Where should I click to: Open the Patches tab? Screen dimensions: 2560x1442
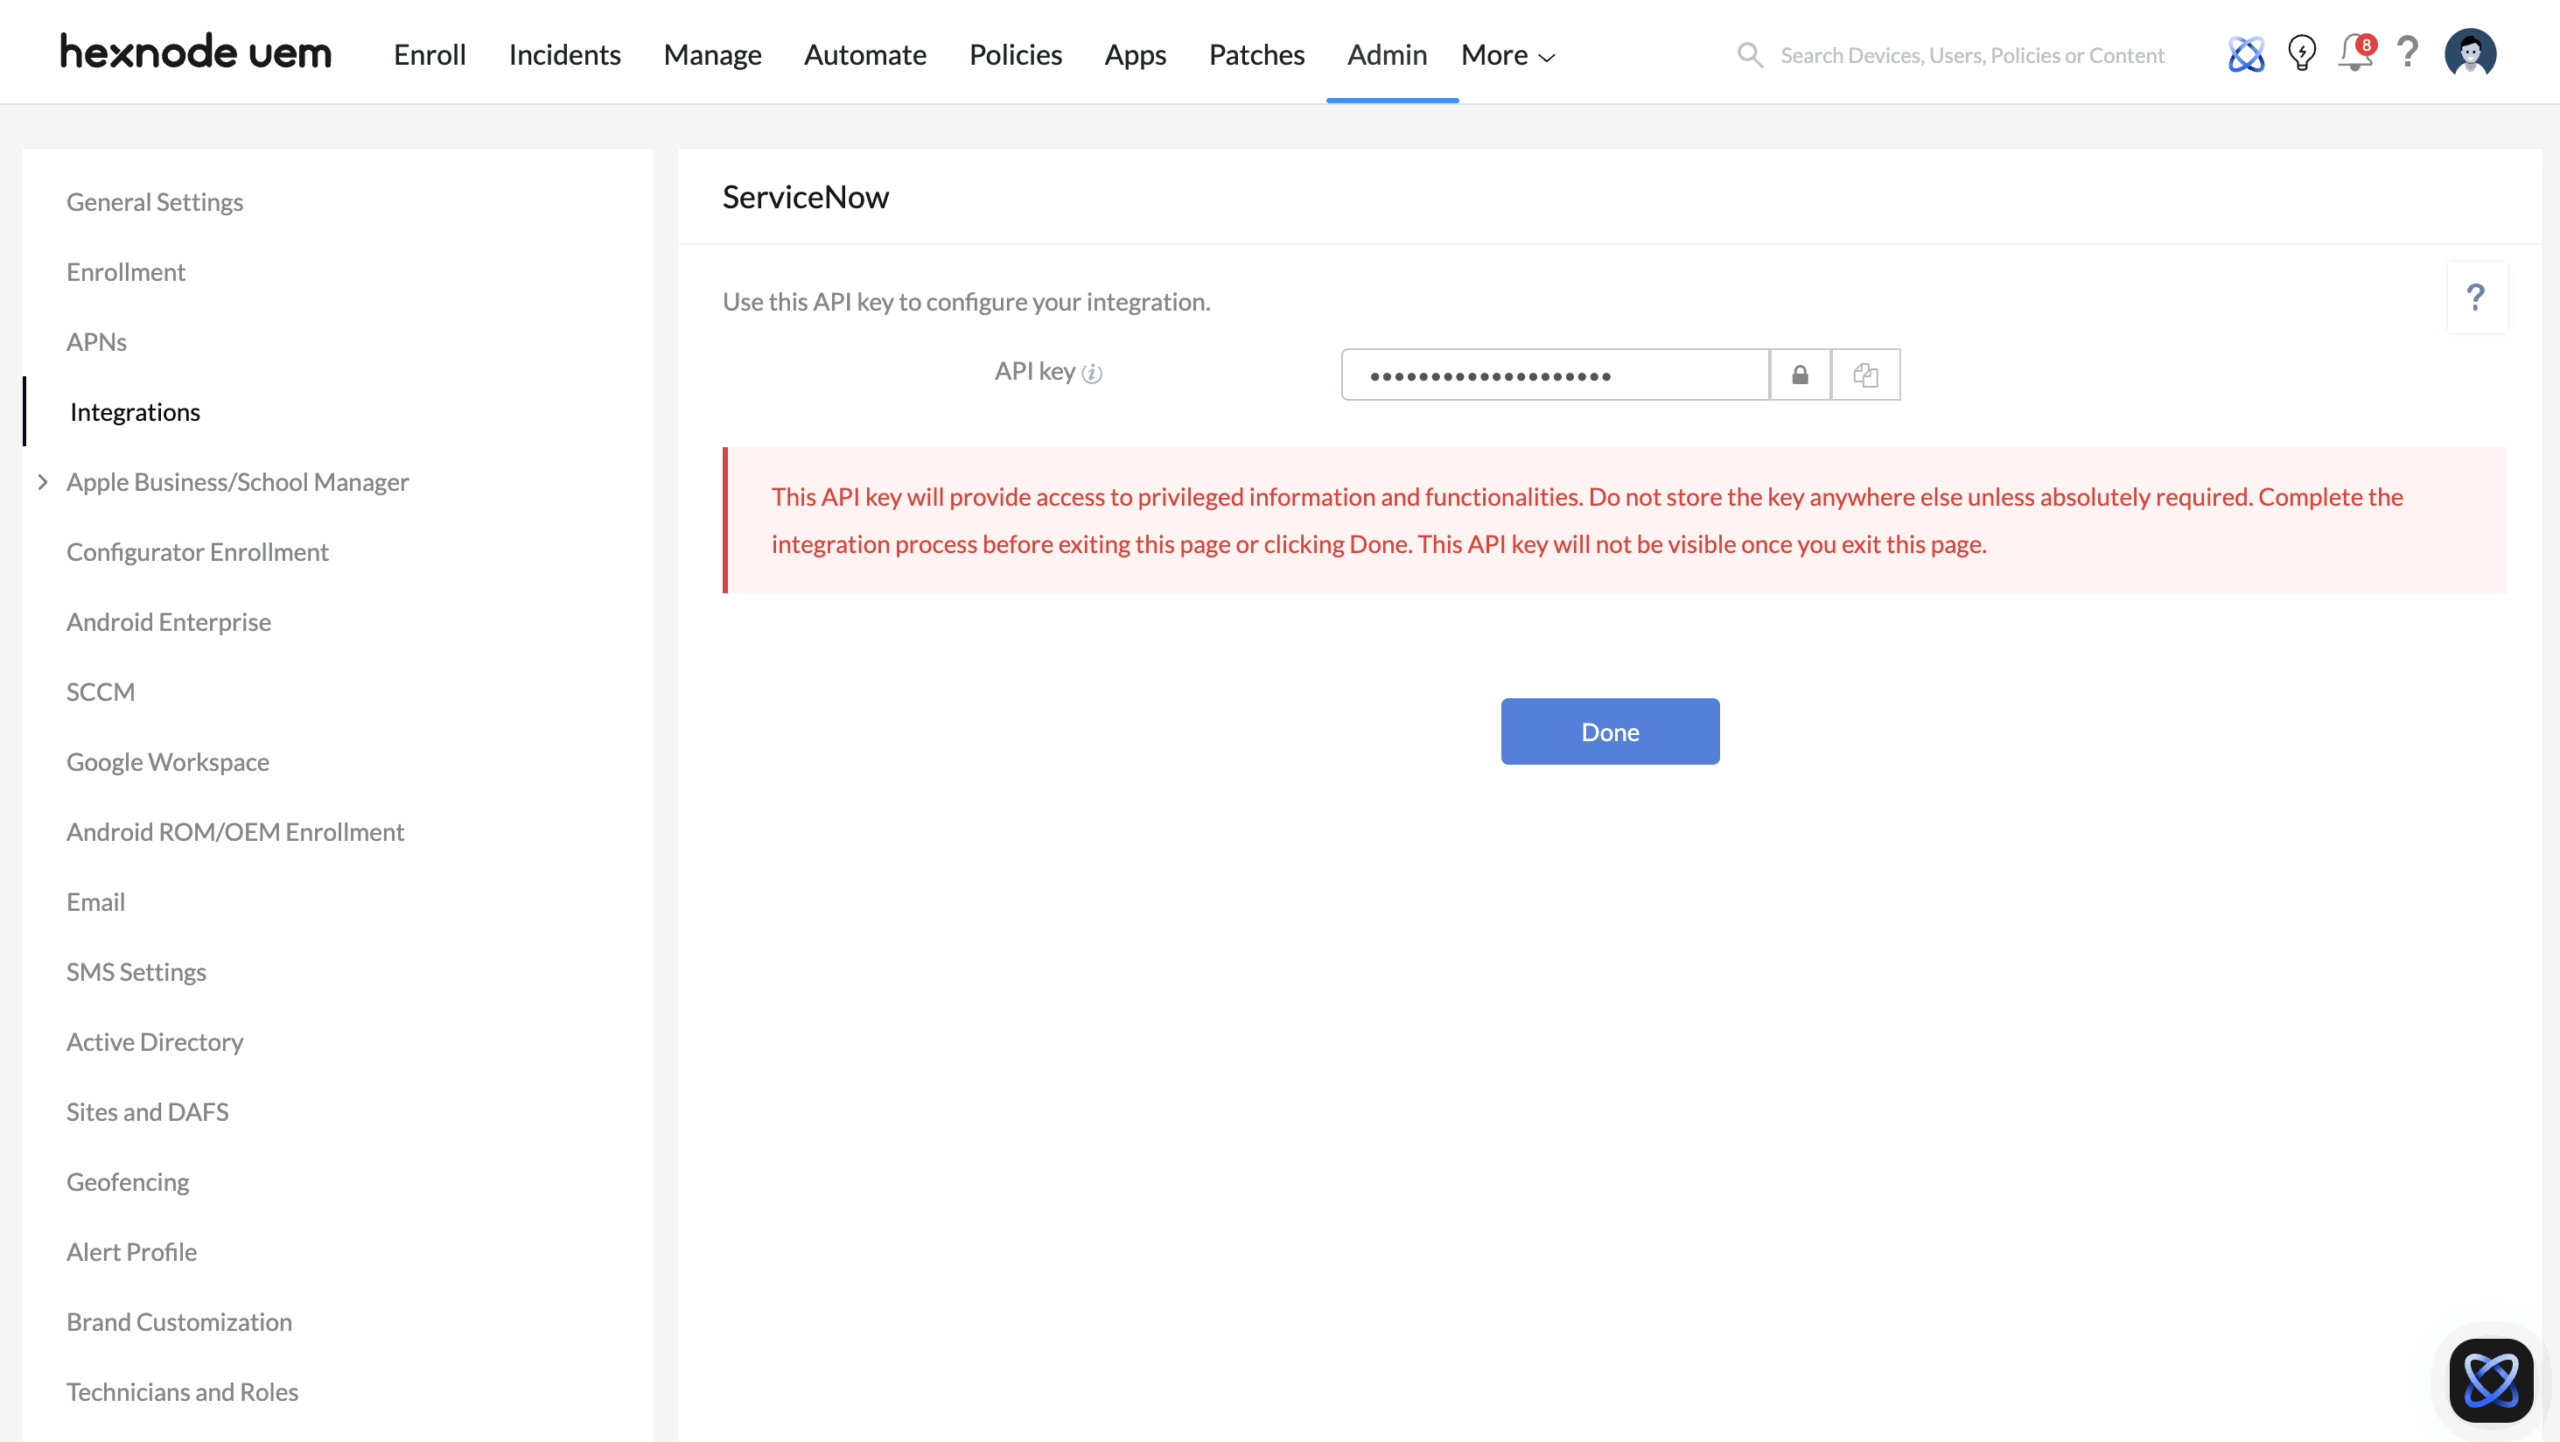point(1256,55)
